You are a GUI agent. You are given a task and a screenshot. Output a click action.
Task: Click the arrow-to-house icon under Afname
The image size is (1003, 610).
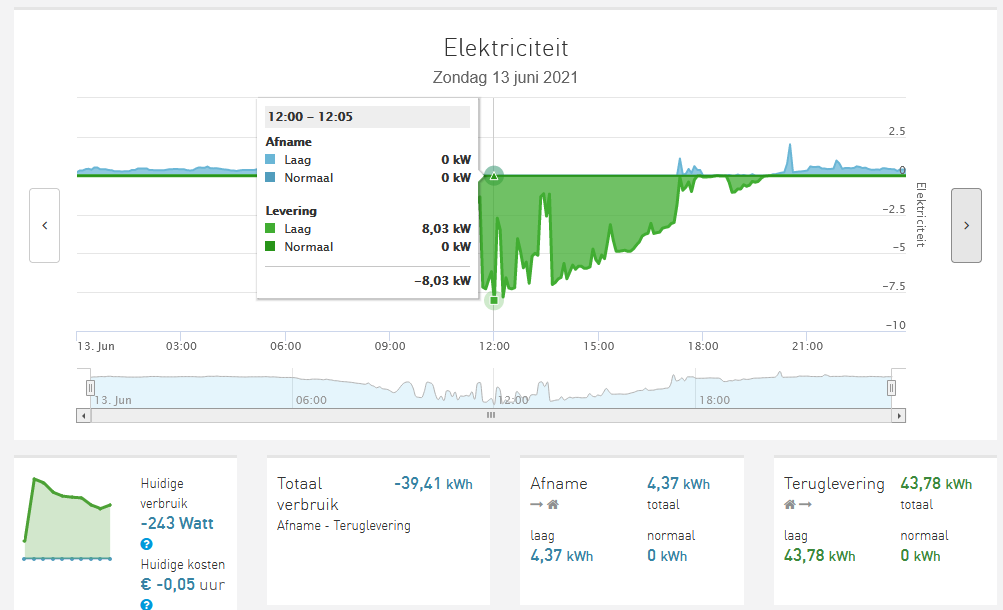[x=545, y=505]
